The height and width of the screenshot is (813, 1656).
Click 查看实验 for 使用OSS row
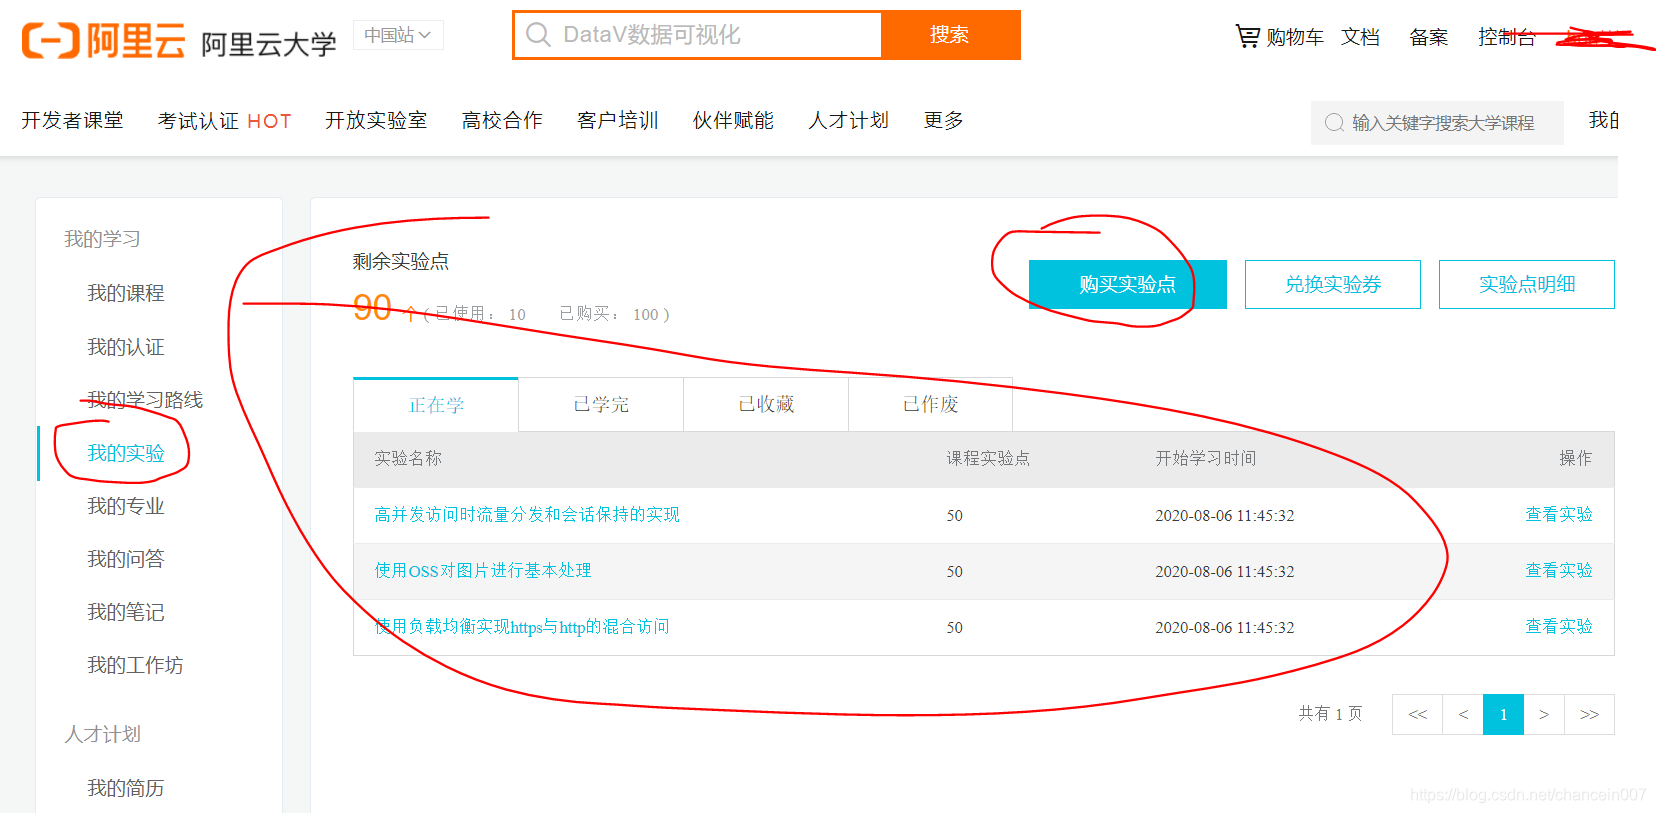coord(1558,570)
